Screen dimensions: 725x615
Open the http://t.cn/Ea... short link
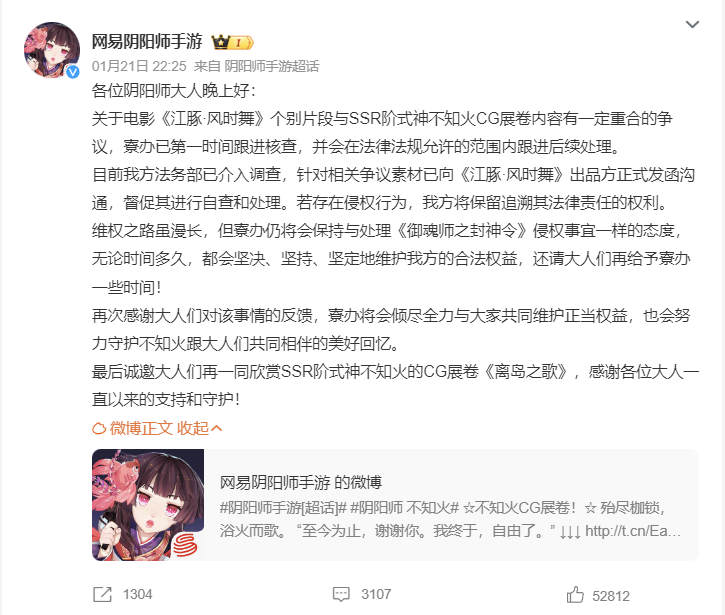(633, 531)
